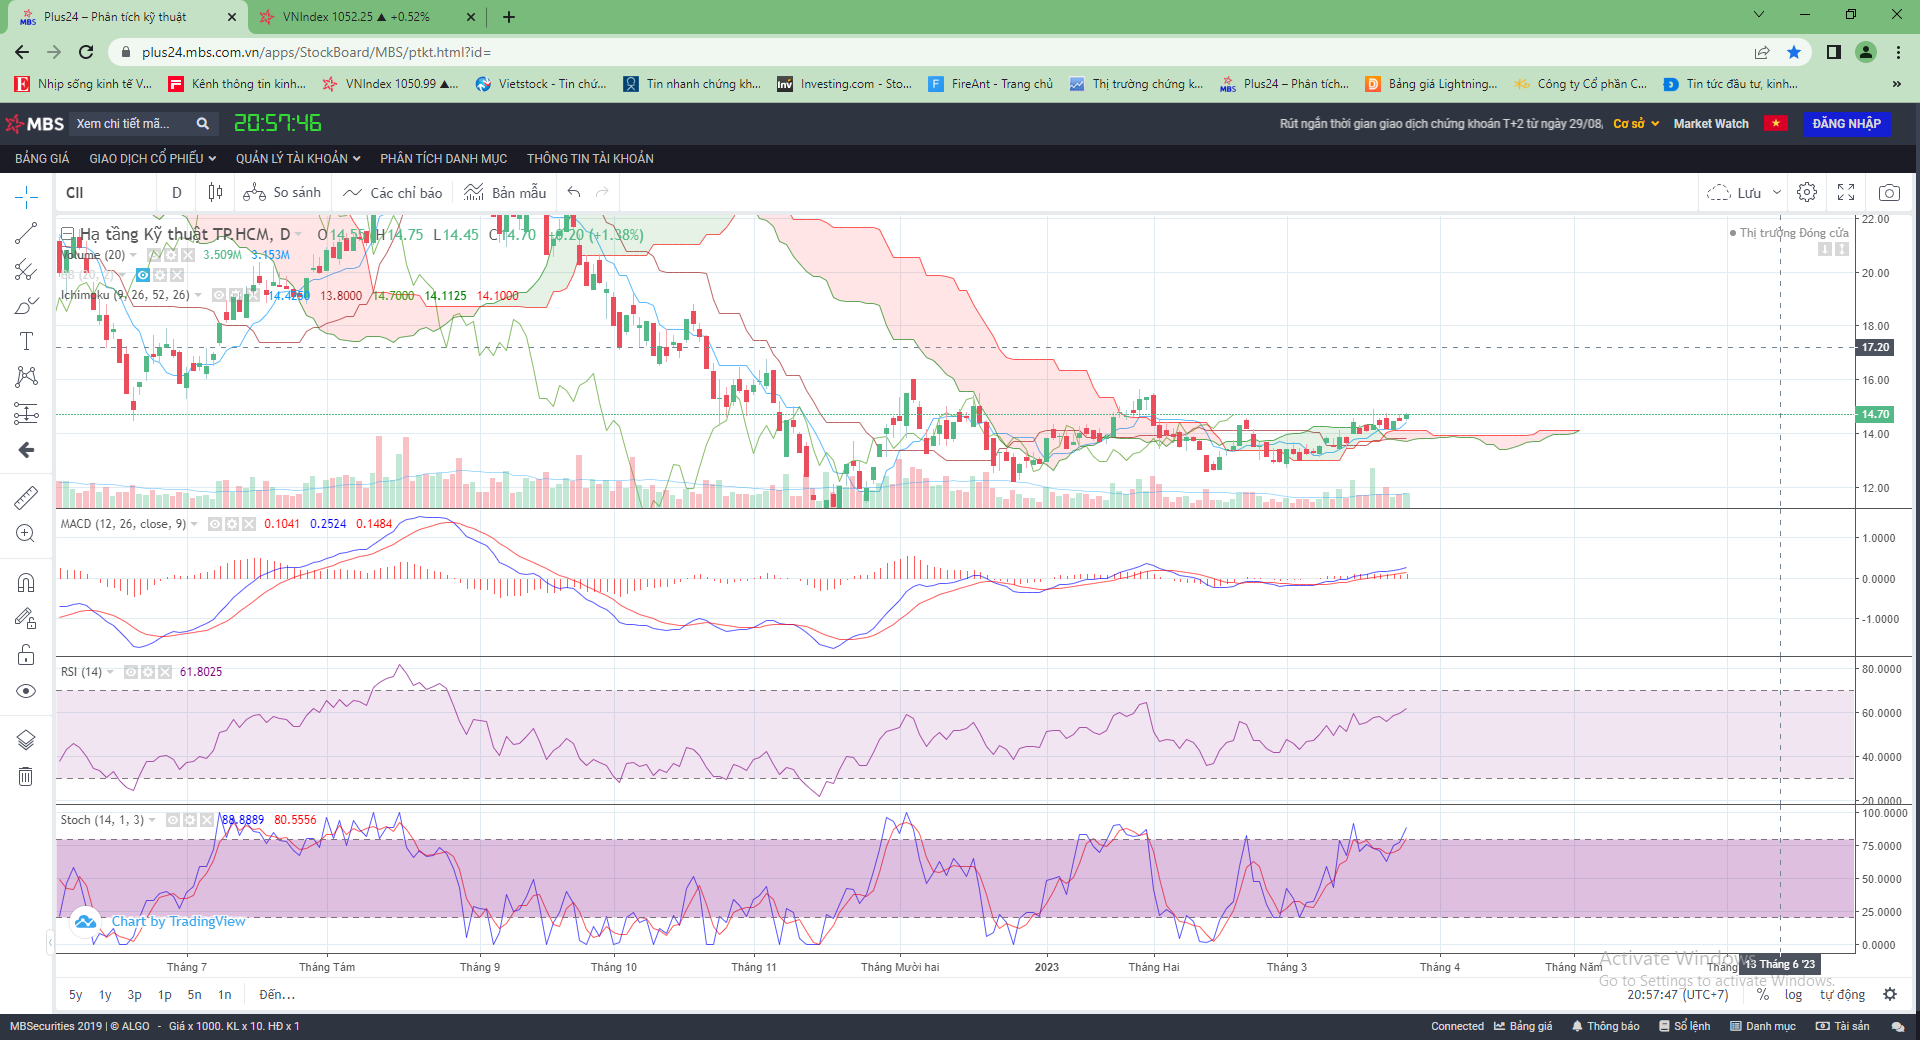Expand the Volume (20) legend menu arrow

pos(134,255)
